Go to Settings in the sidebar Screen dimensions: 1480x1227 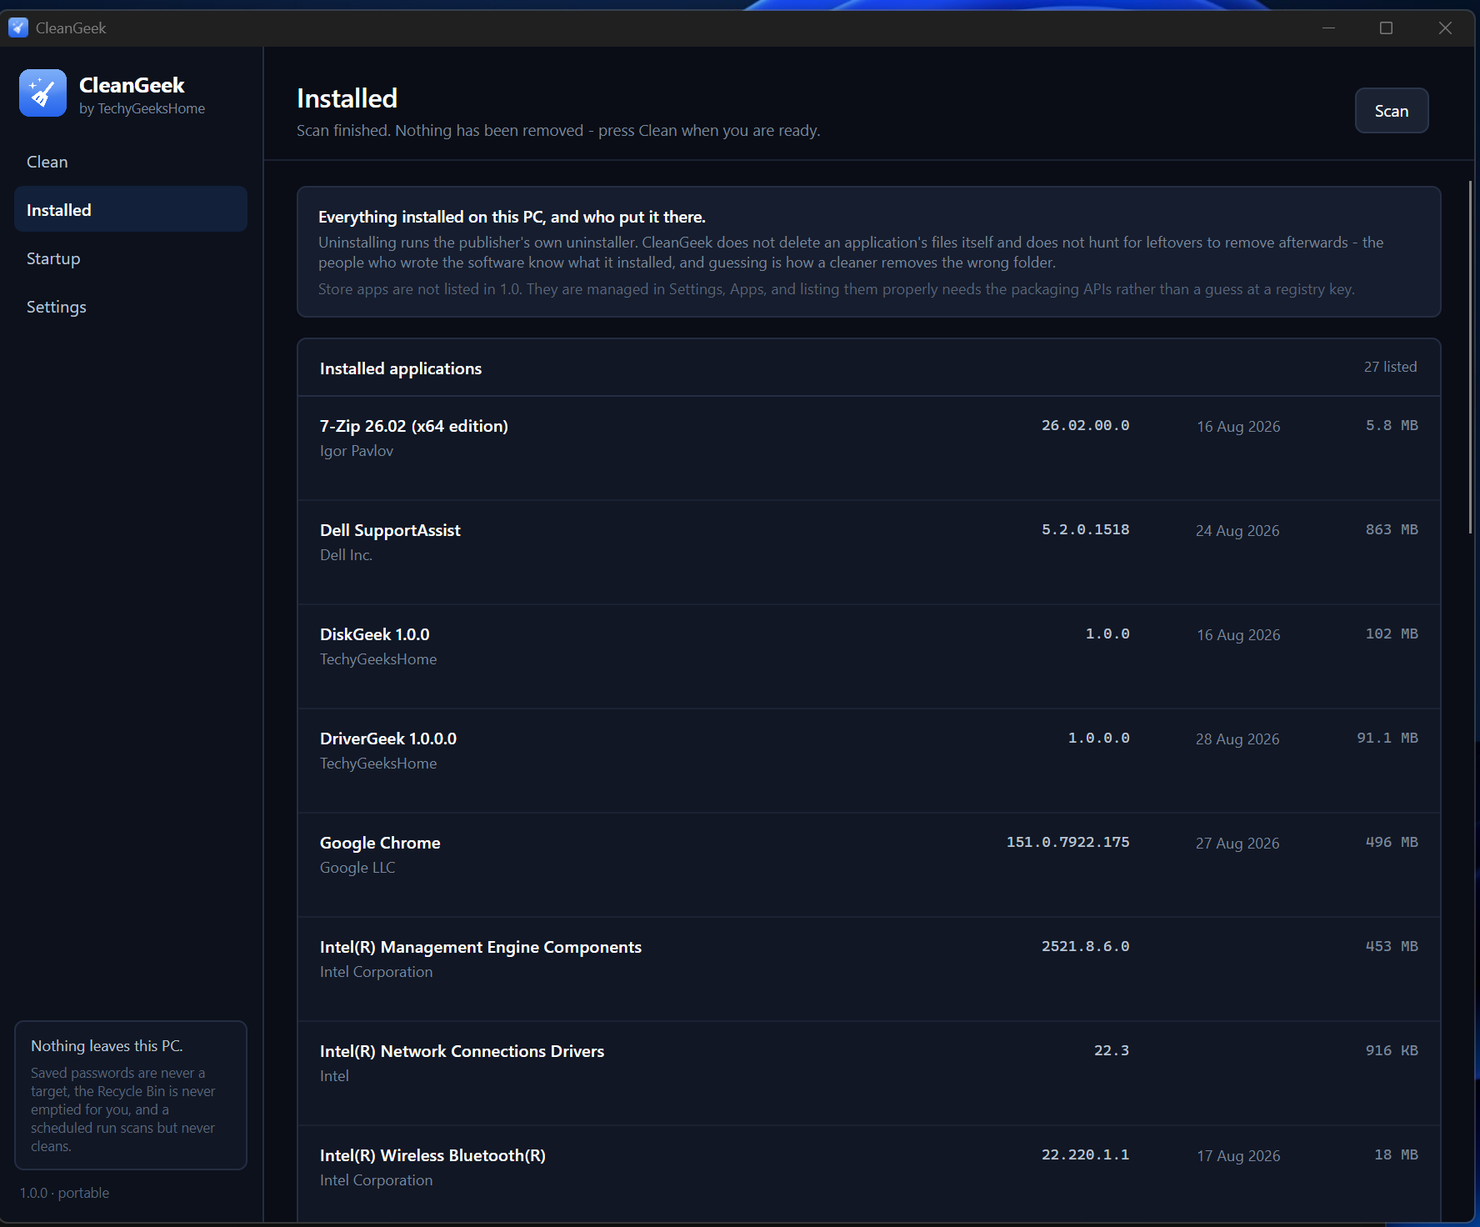click(130, 306)
